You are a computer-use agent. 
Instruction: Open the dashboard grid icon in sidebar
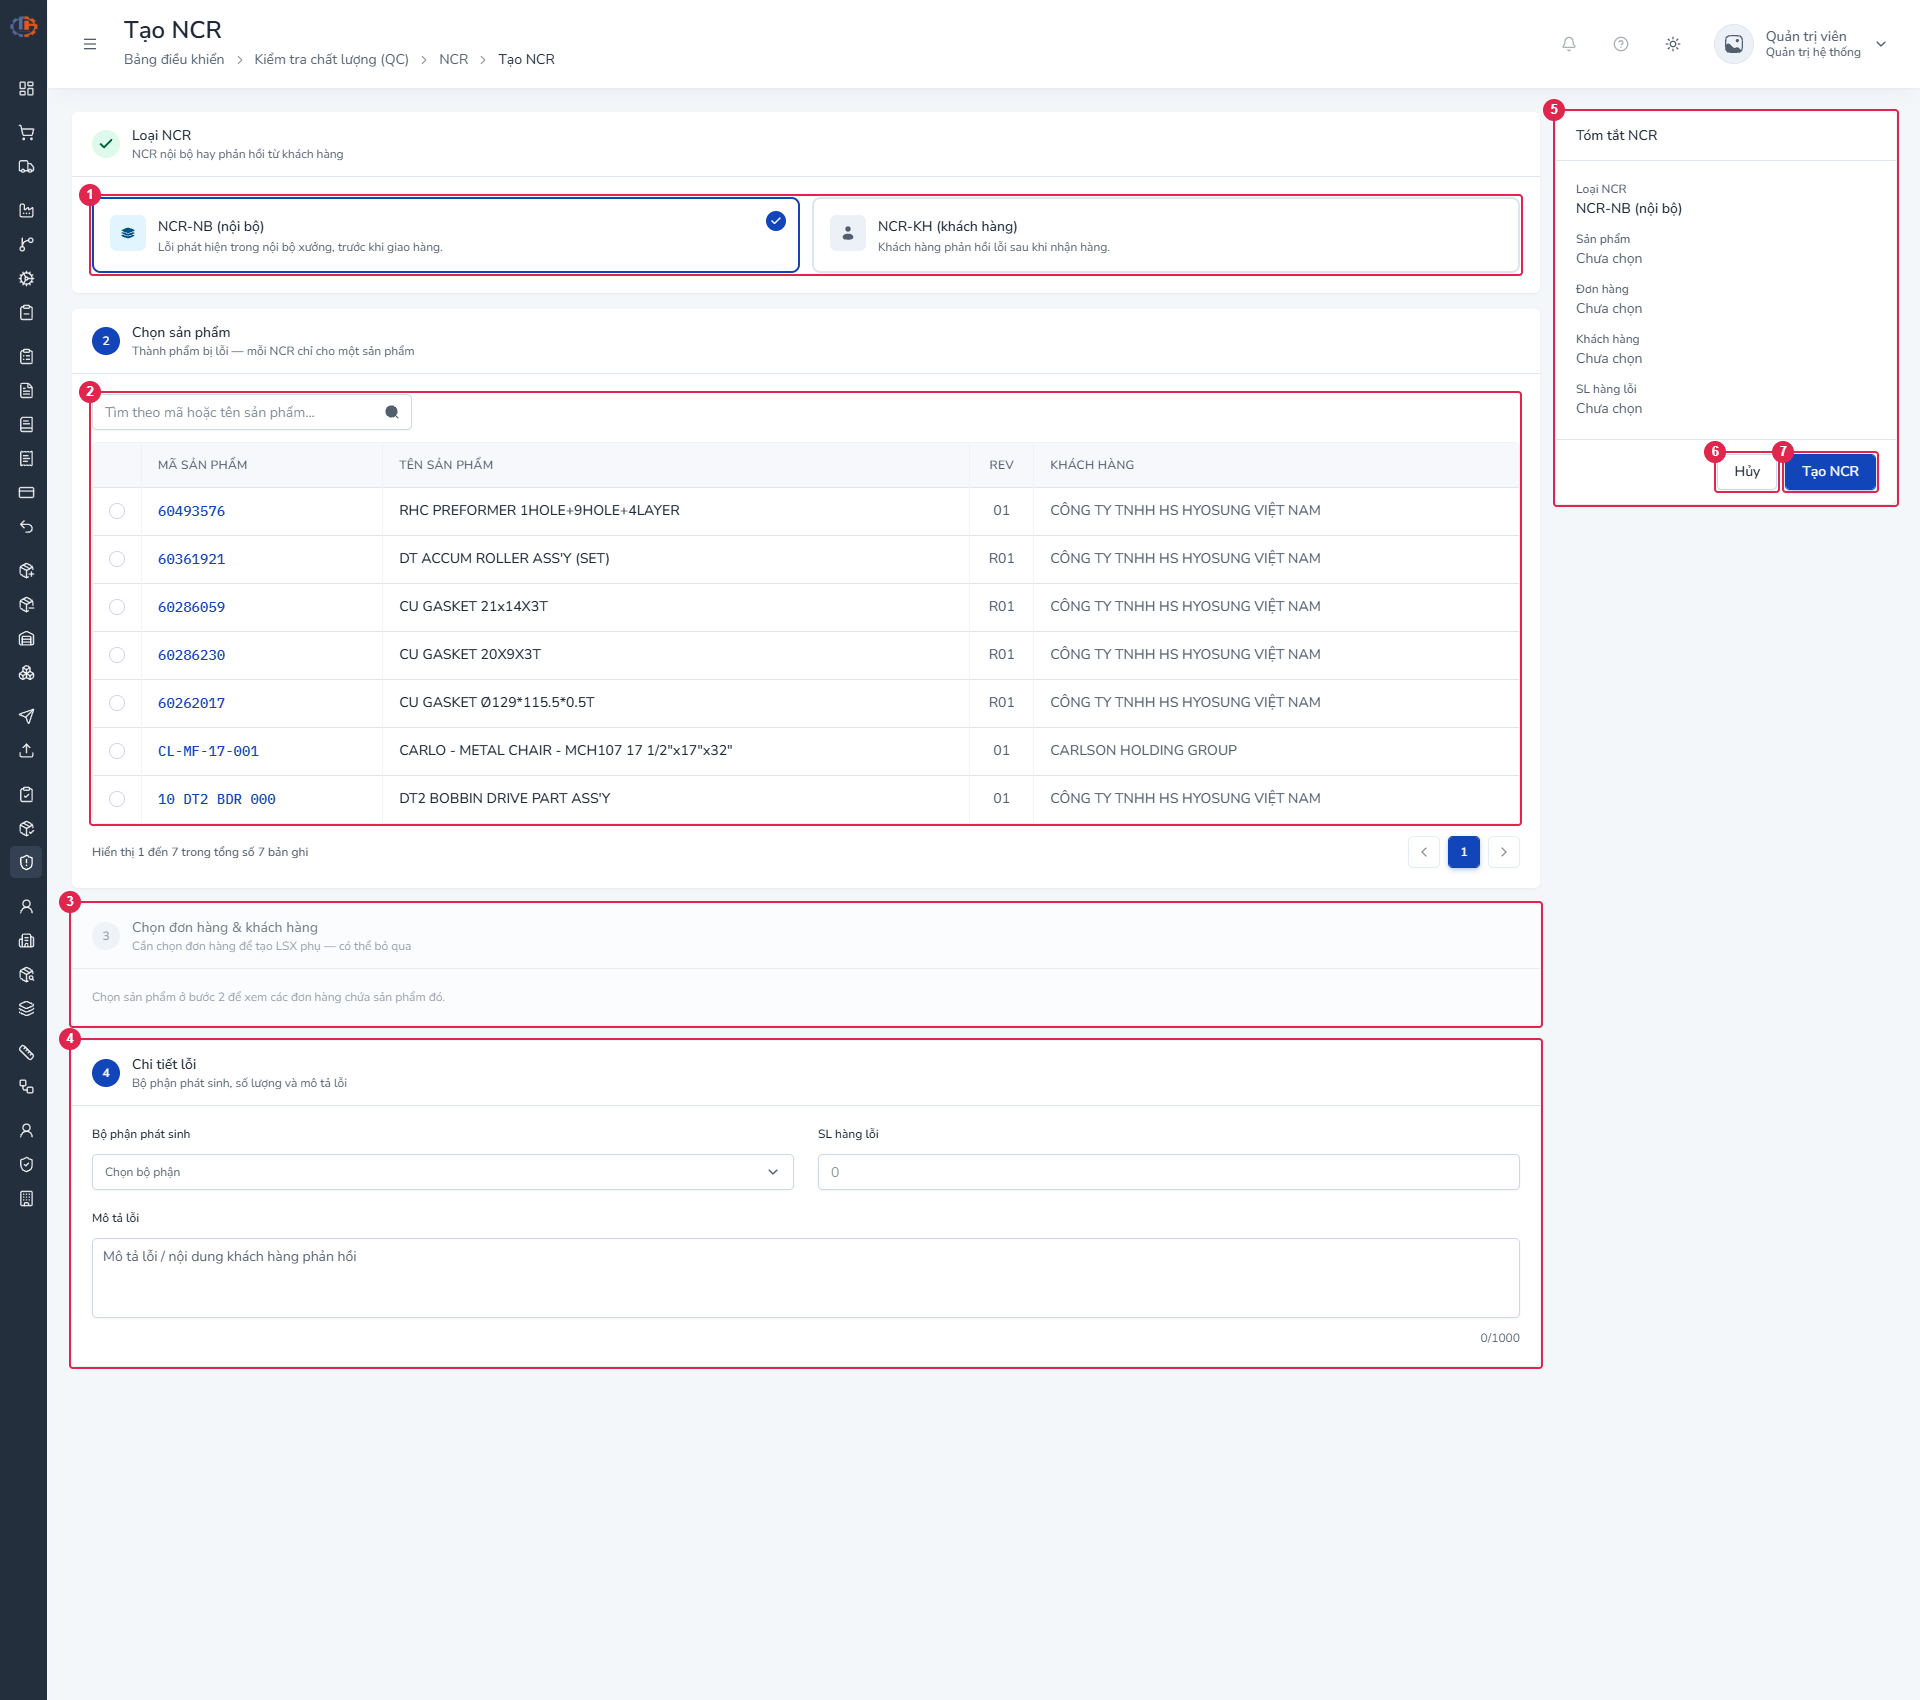(26, 89)
